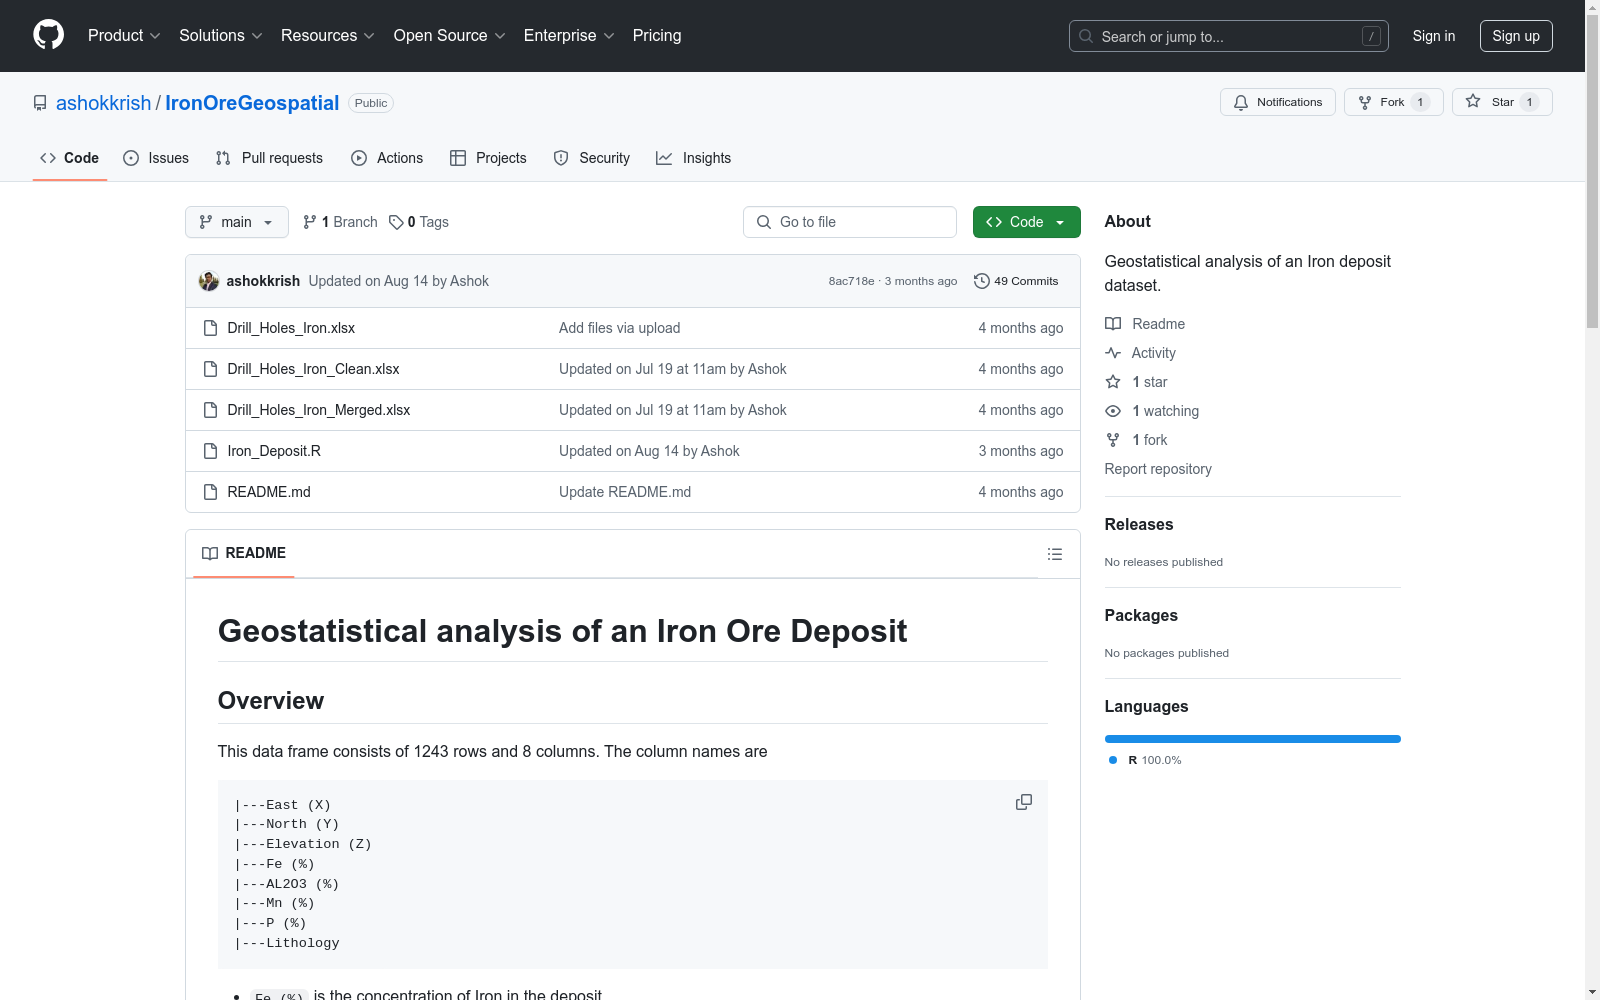Click the GitHub logo icon
Screen dimensions: 1600x1000
coord(48,35)
